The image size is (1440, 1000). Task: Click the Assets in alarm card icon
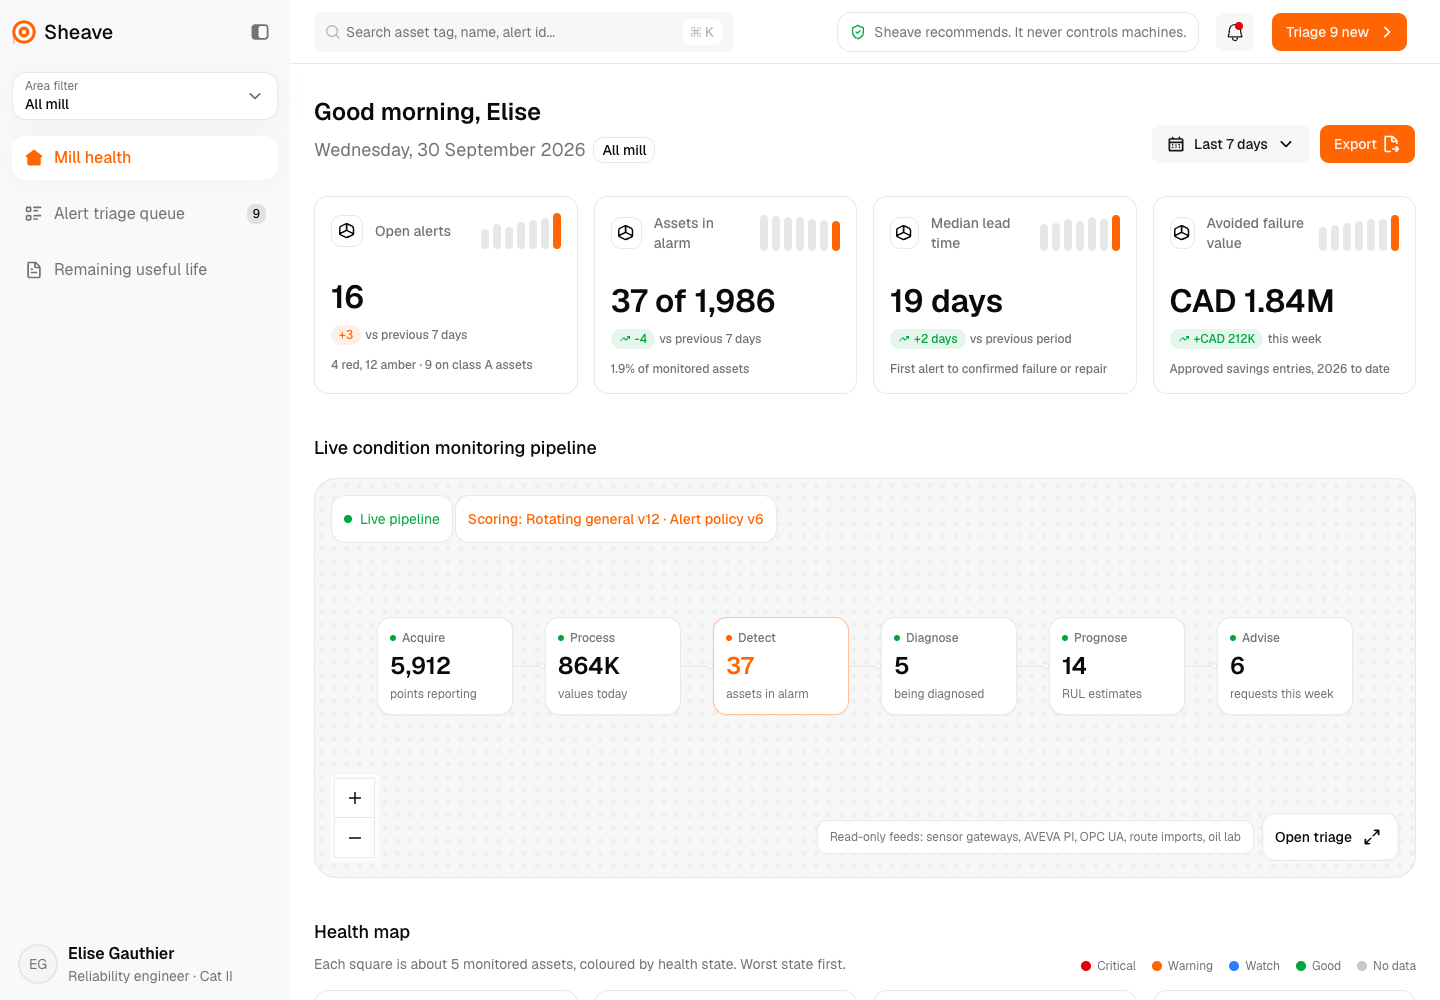[626, 233]
